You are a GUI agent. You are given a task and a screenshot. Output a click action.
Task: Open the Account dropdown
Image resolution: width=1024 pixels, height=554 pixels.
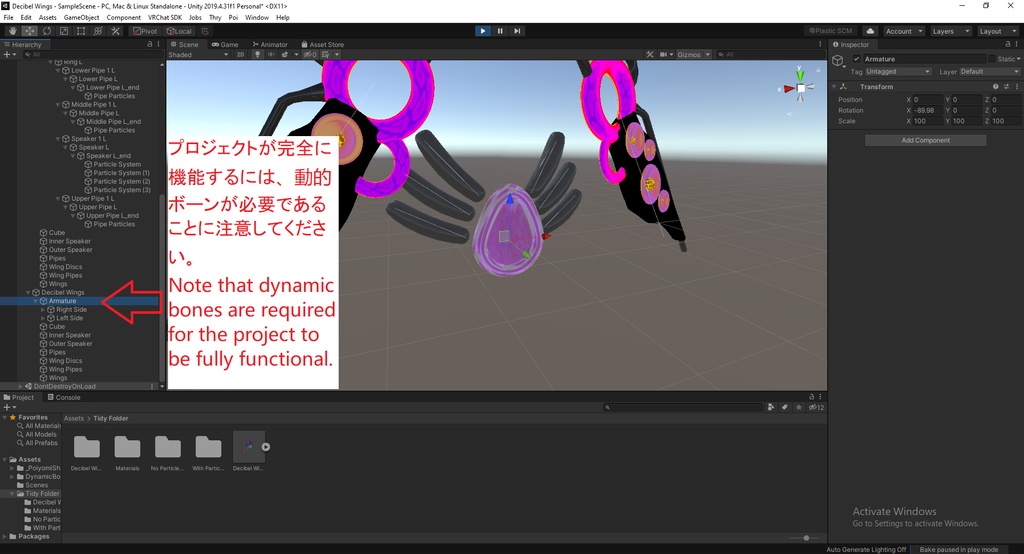coord(904,31)
